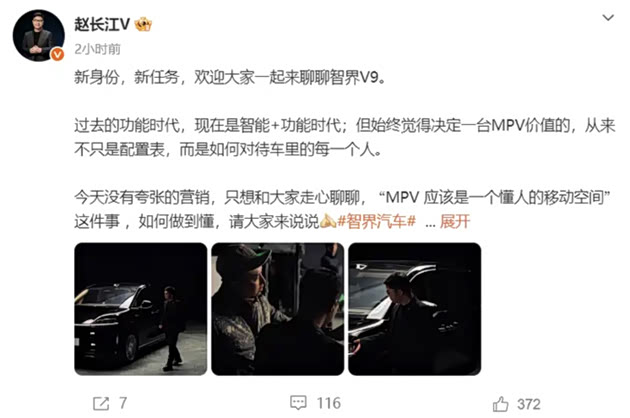Like the post with thumbs-up icon
This screenshot has width=630, height=418.
click(x=501, y=404)
